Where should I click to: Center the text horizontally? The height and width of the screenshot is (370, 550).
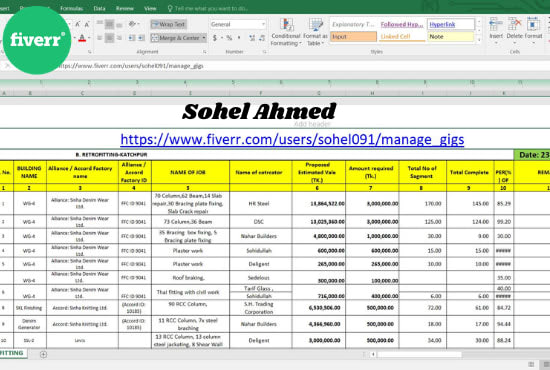109,38
